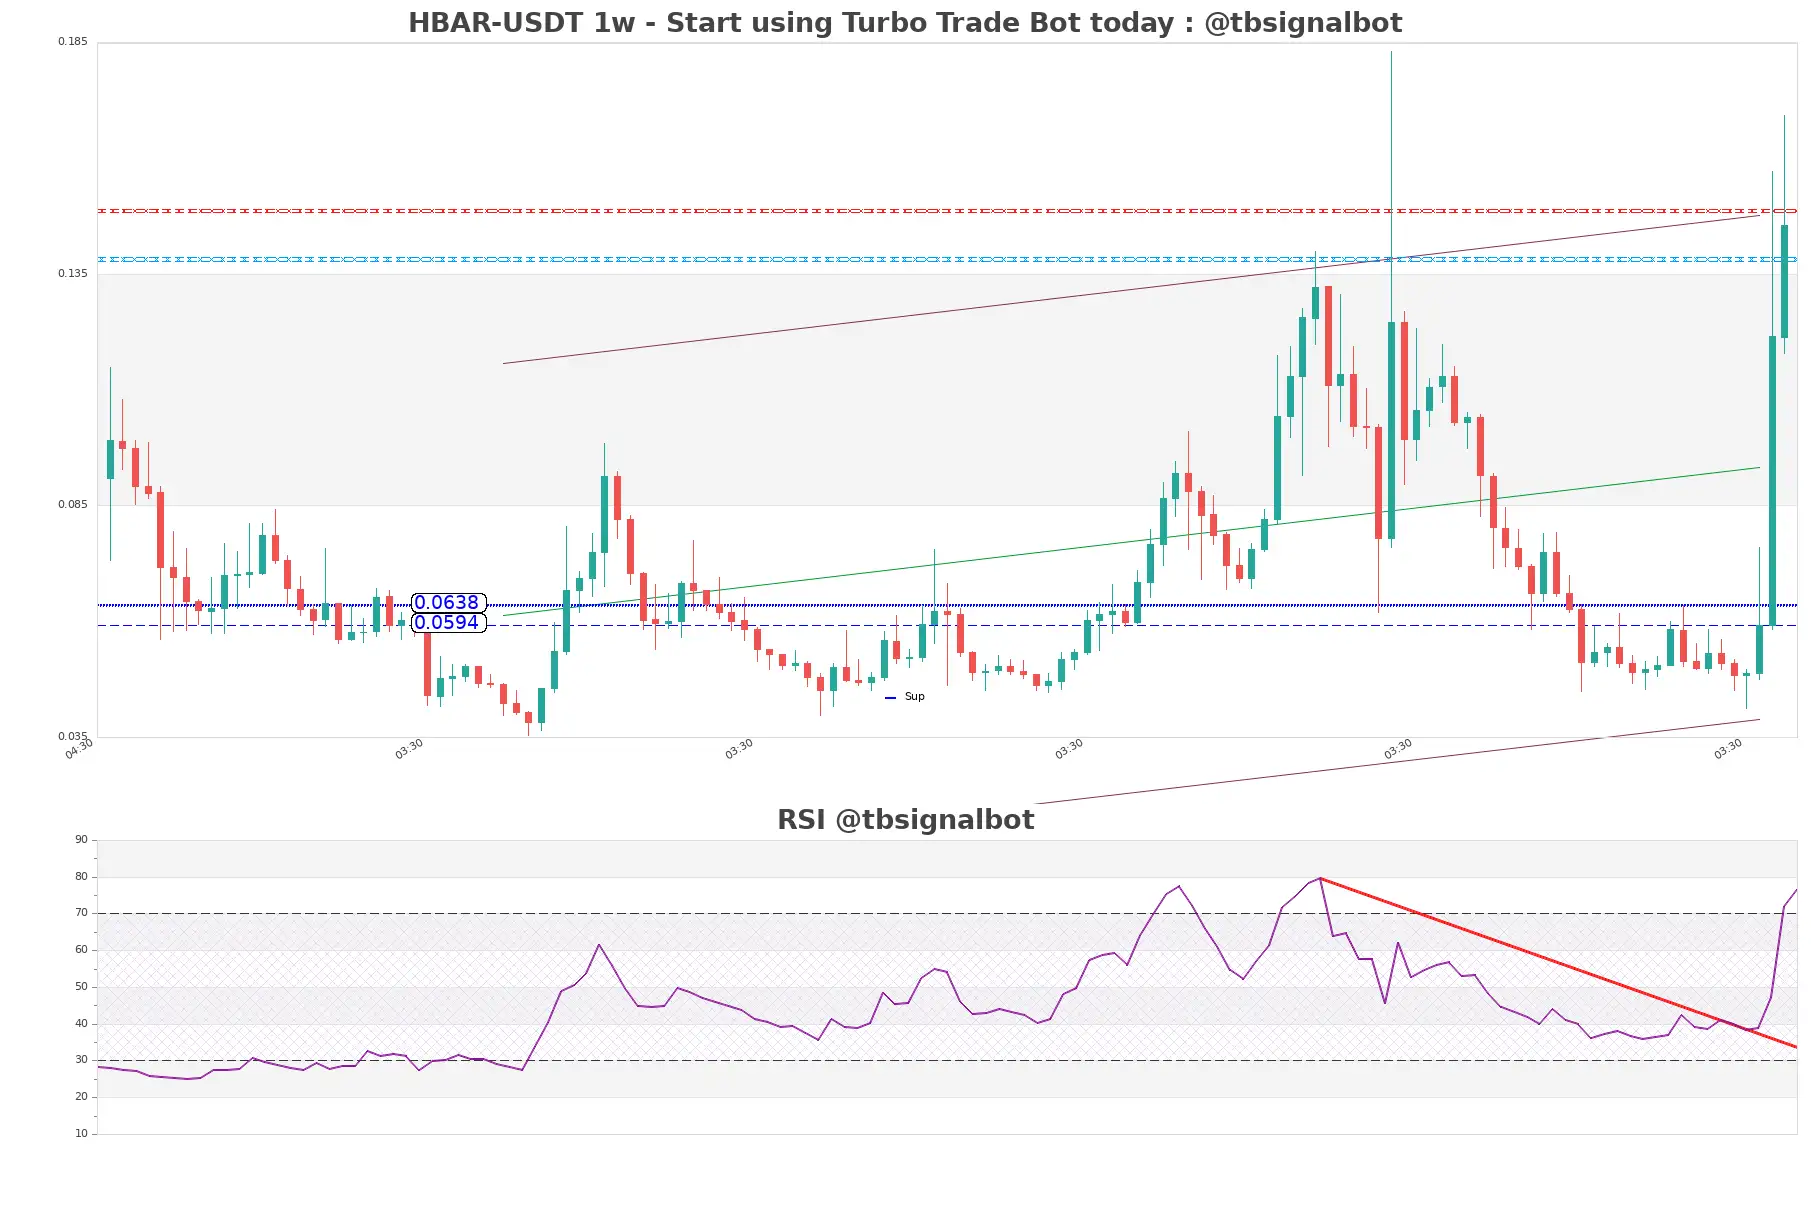Click the RSI axis value 30

[81, 1059]
